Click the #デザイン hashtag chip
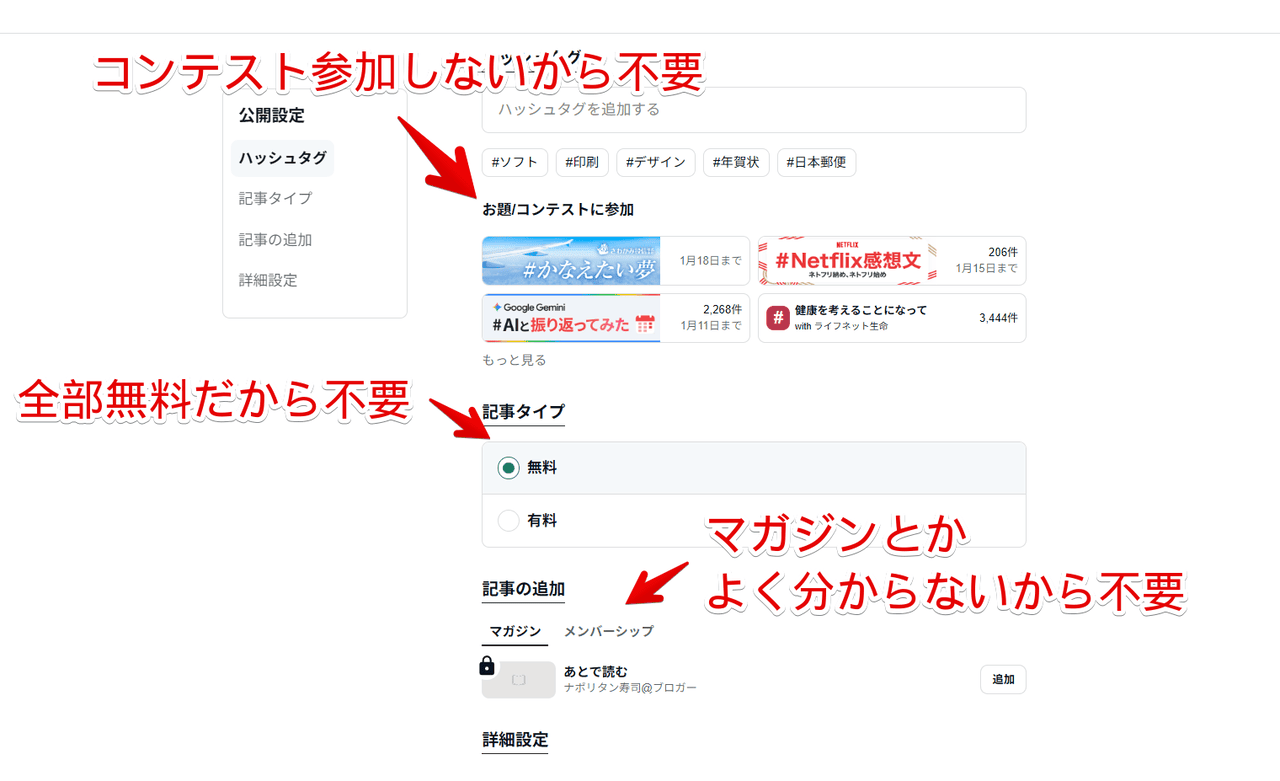Viewport: 1280px width, 781px height. point(655,162)
